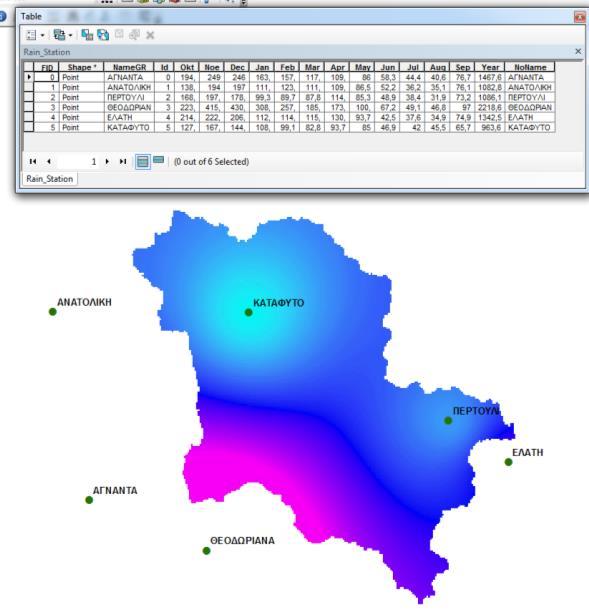589x616 pixels.
Task: Open the Related Tables icon
Action: pos(59,35)
